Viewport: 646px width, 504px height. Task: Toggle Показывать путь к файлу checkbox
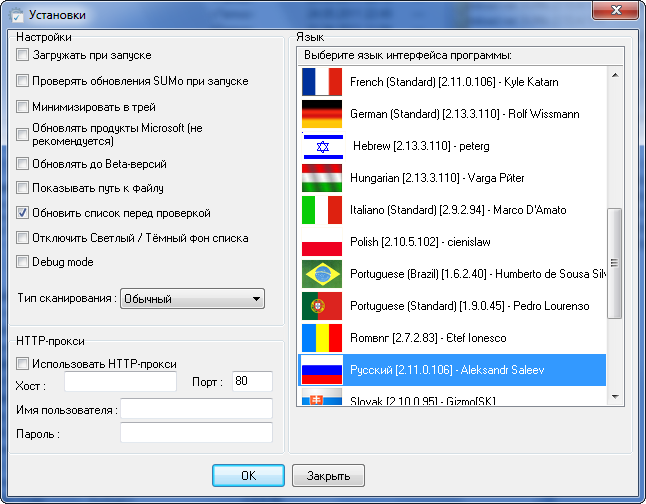click(22, 188)
